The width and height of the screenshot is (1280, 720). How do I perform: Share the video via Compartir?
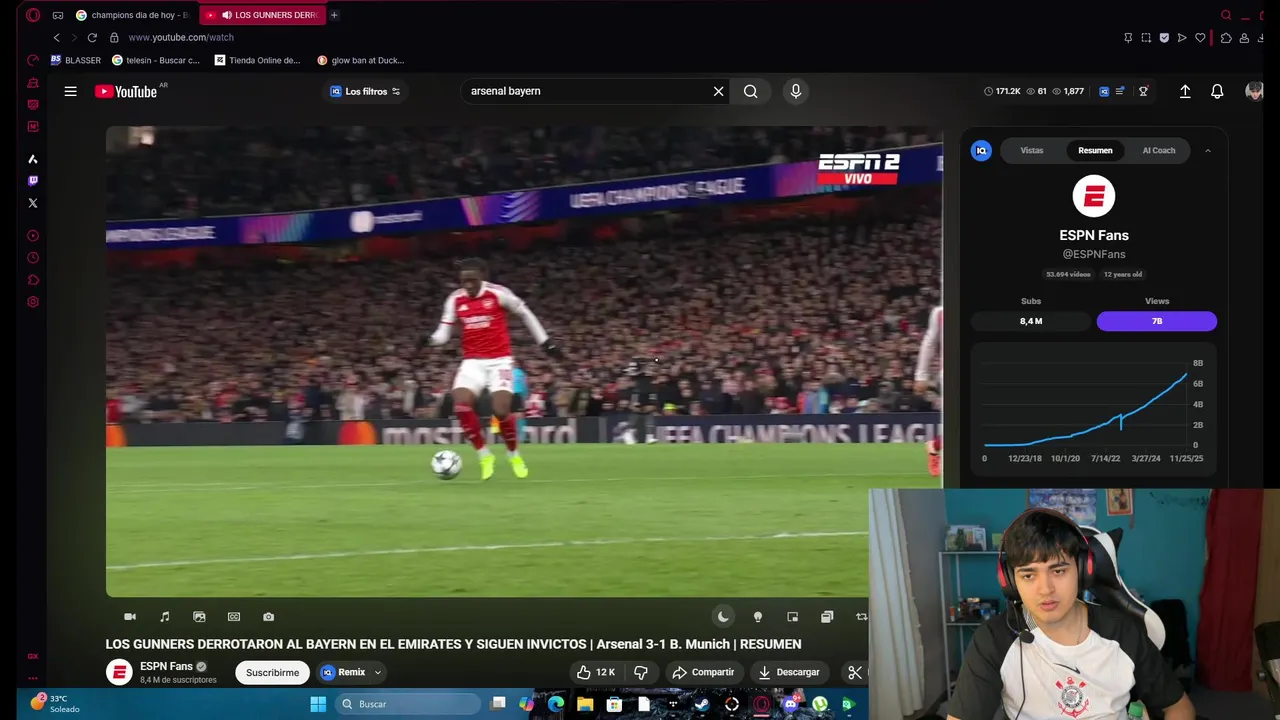[703, 672]
